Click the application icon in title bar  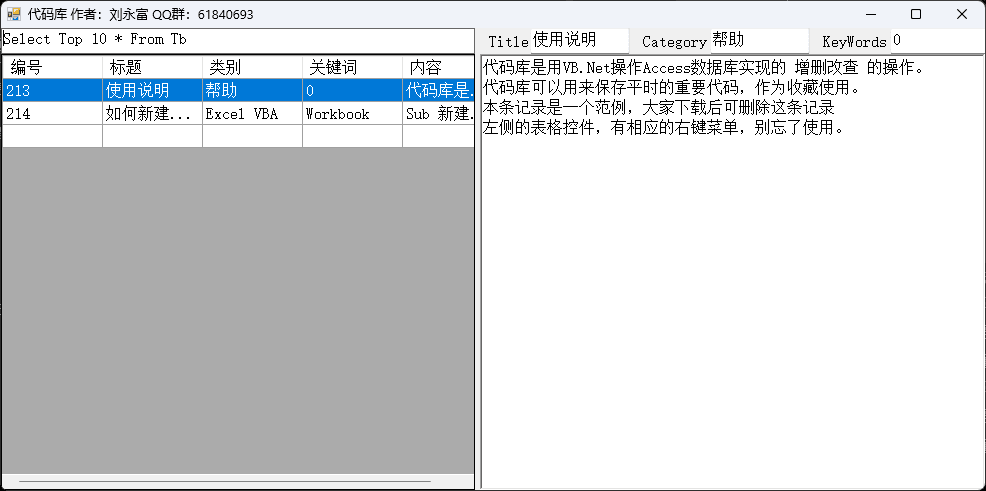14,14
